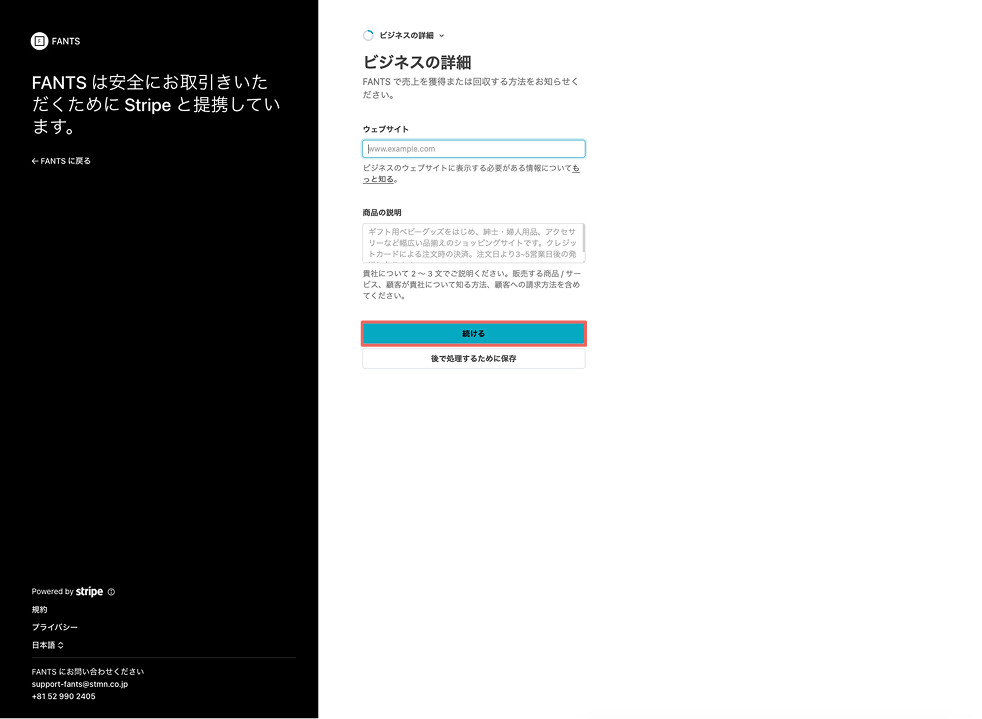Click the FANTS logo icon

(x=39, y=41)
